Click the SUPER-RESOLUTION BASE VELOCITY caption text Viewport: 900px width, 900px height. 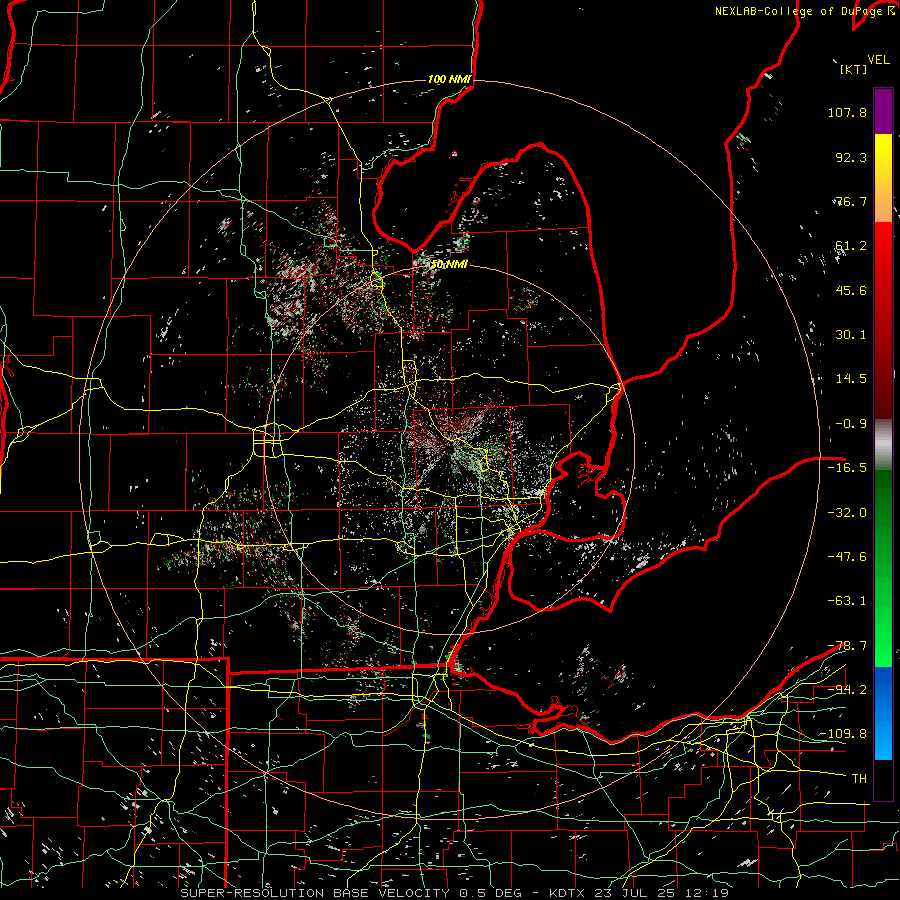315,893
